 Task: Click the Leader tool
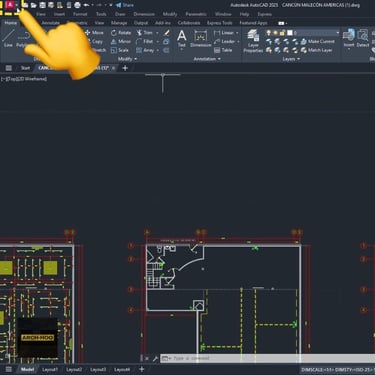coord(224,41)
